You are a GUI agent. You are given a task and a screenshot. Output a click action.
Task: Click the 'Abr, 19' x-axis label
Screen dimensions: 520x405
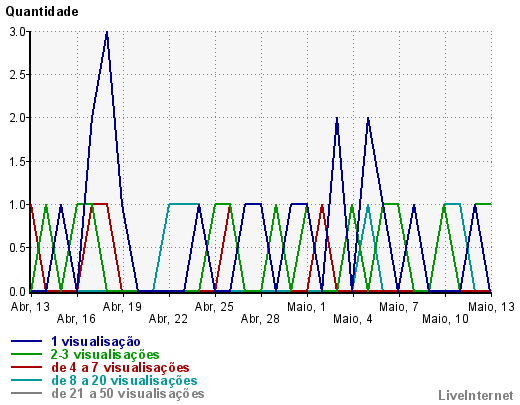[122, 307]
